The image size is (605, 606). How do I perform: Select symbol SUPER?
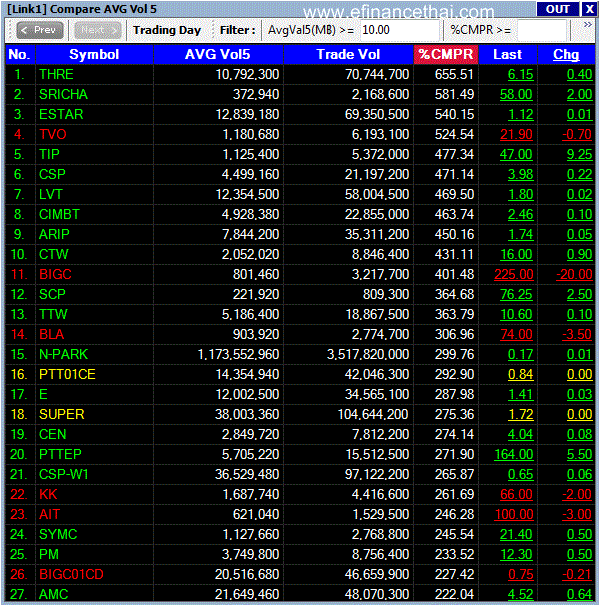click(x=61, y=414)
